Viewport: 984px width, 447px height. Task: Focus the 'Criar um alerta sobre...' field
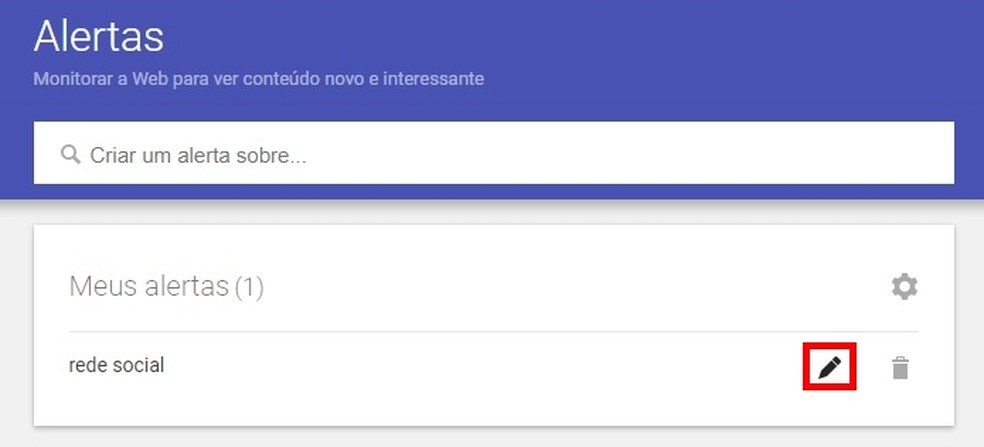point(500,155)
